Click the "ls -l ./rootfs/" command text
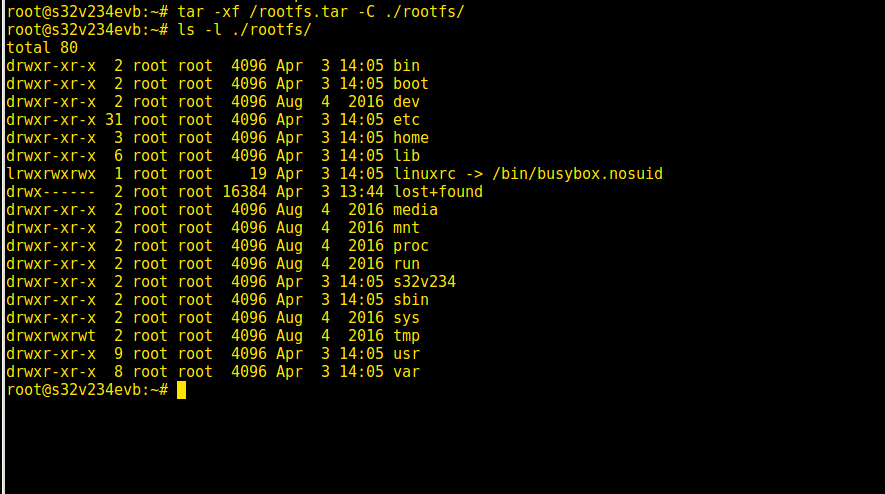885x494 pixels. click(244, 30)
